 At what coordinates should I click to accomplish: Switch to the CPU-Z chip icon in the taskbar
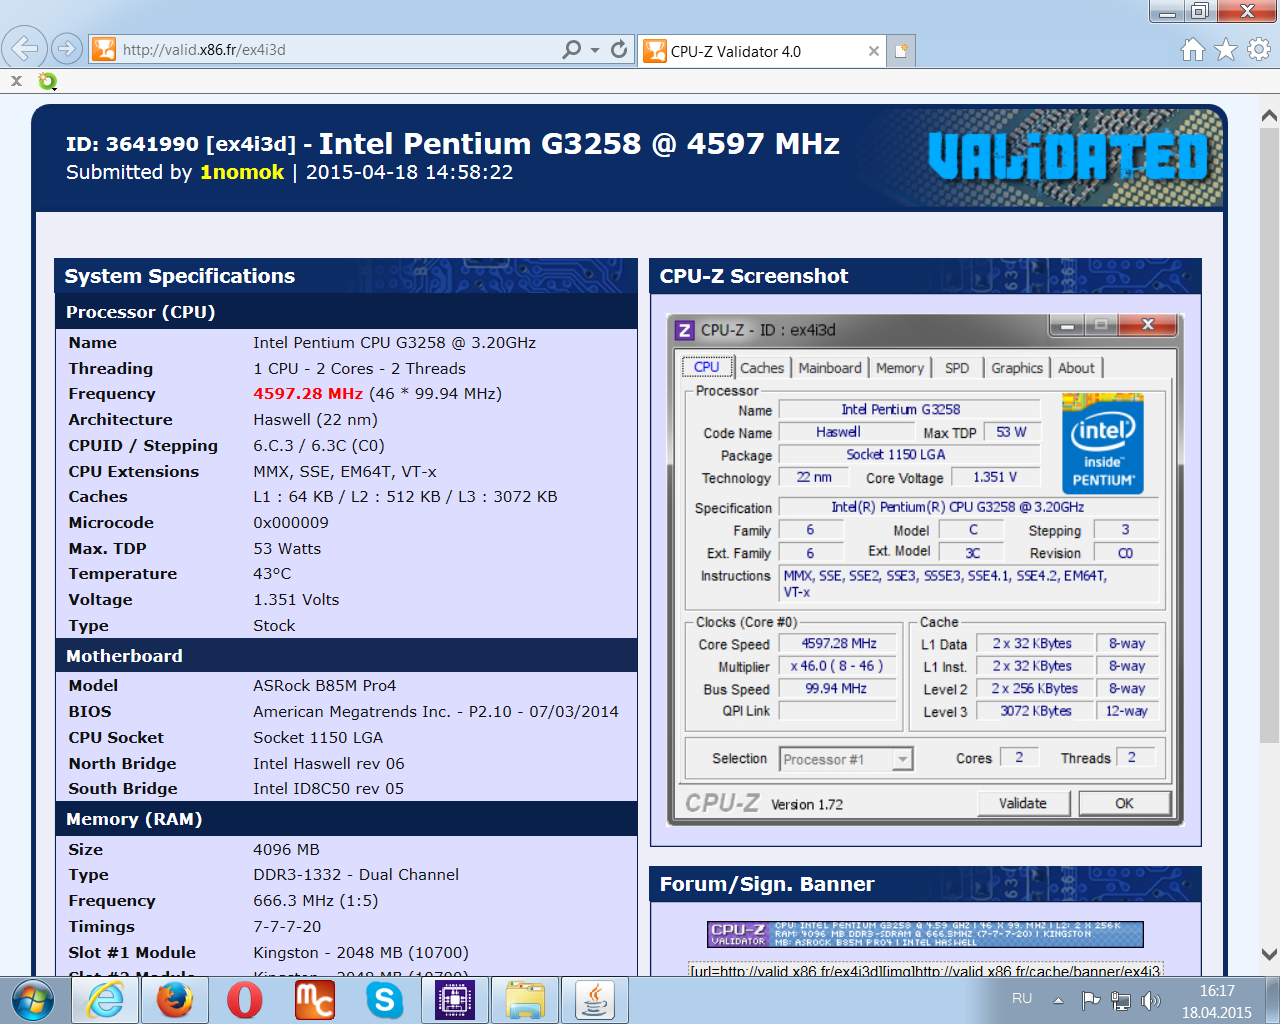[455, 1000]
